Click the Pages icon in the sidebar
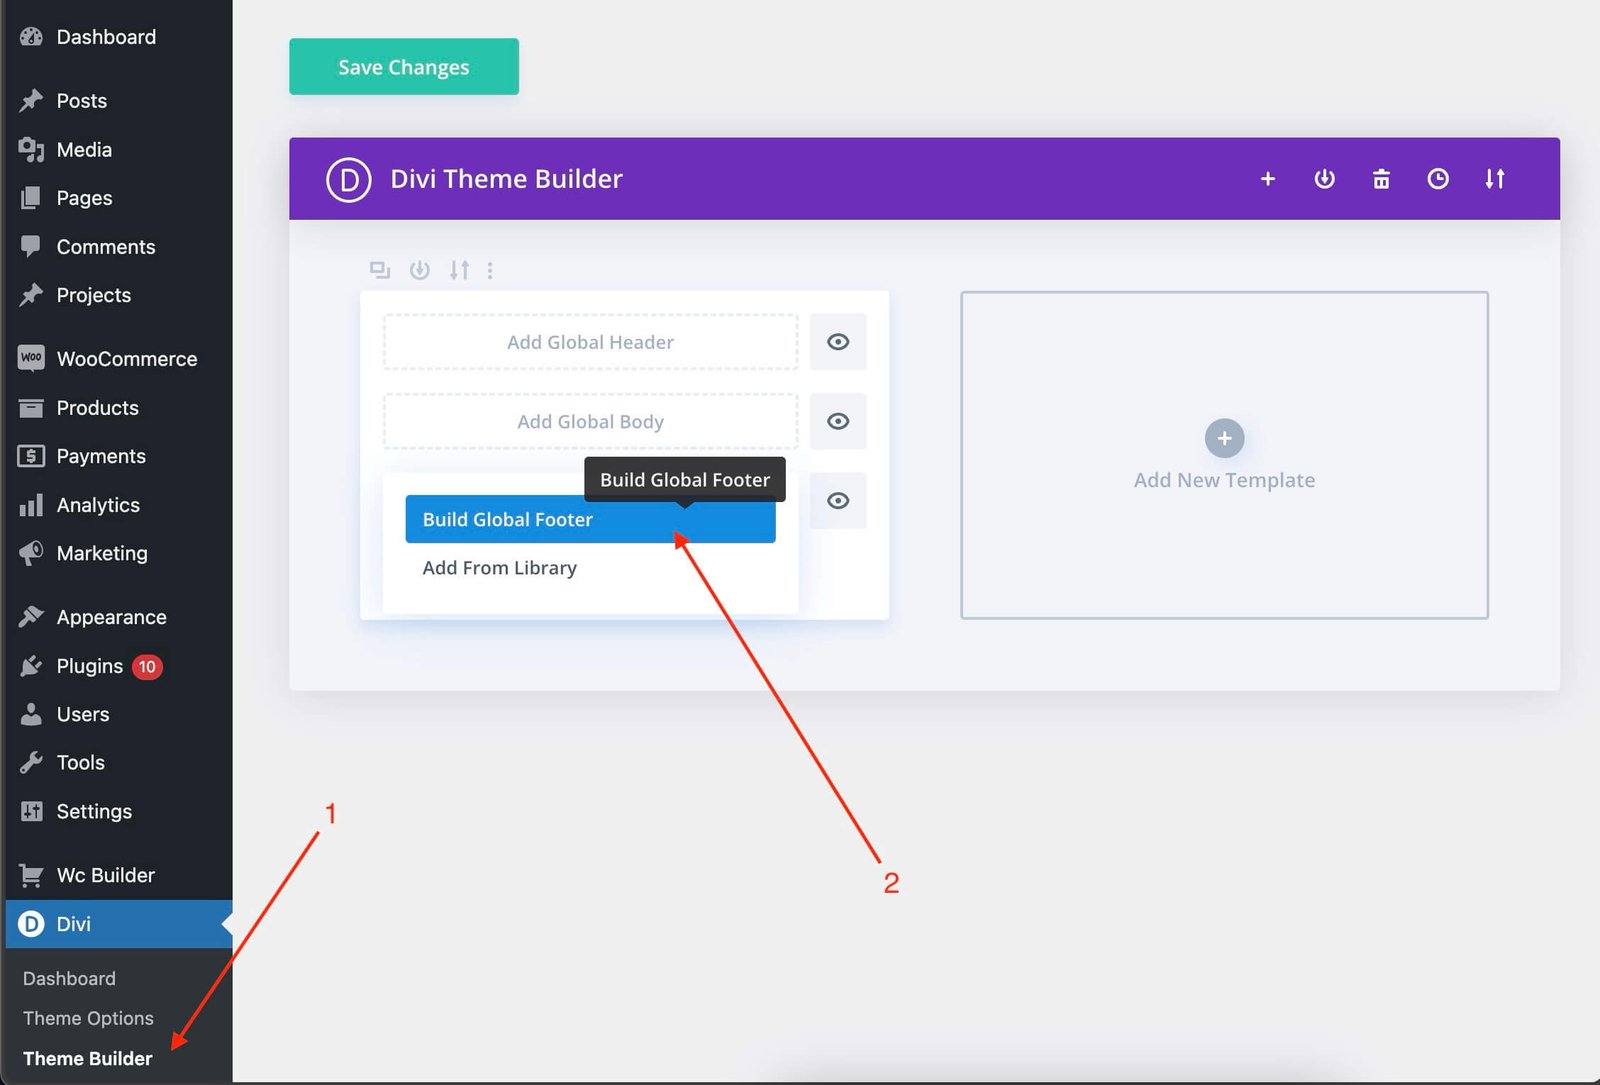Screen dimensions: 1600x1085 coord(31,198)
